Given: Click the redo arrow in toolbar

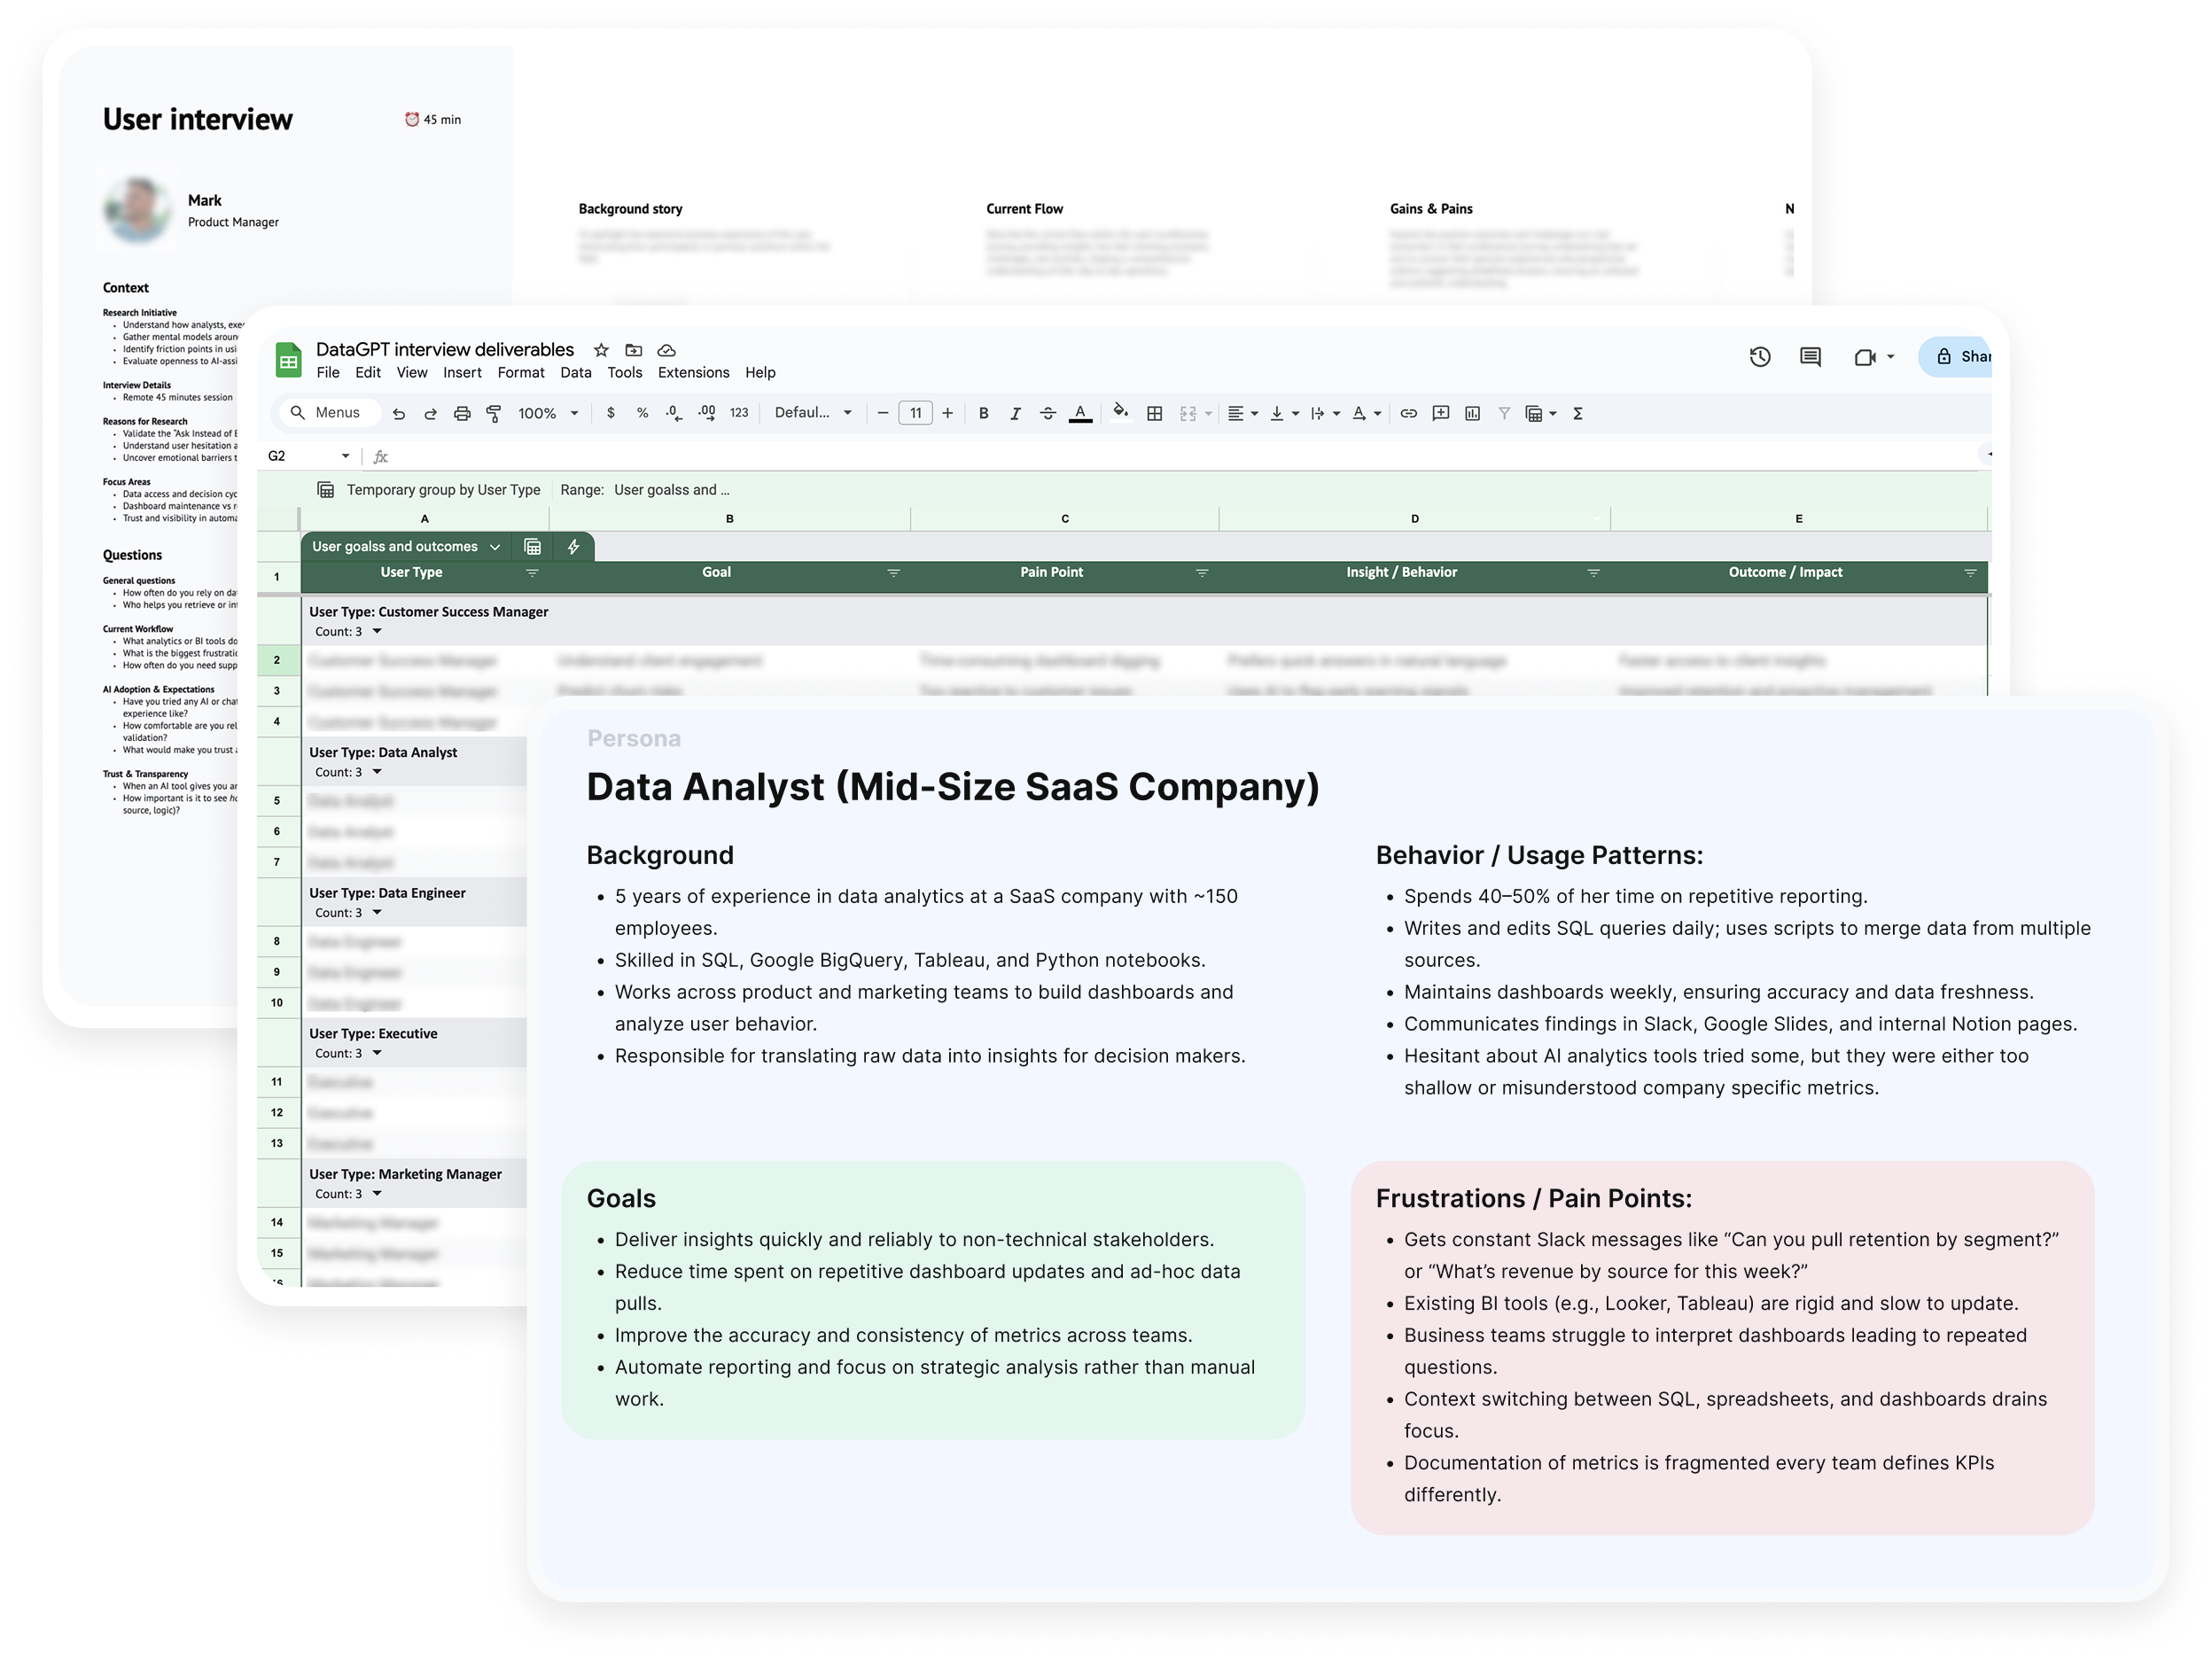Looking at the screenshot, I should (431, 413).
